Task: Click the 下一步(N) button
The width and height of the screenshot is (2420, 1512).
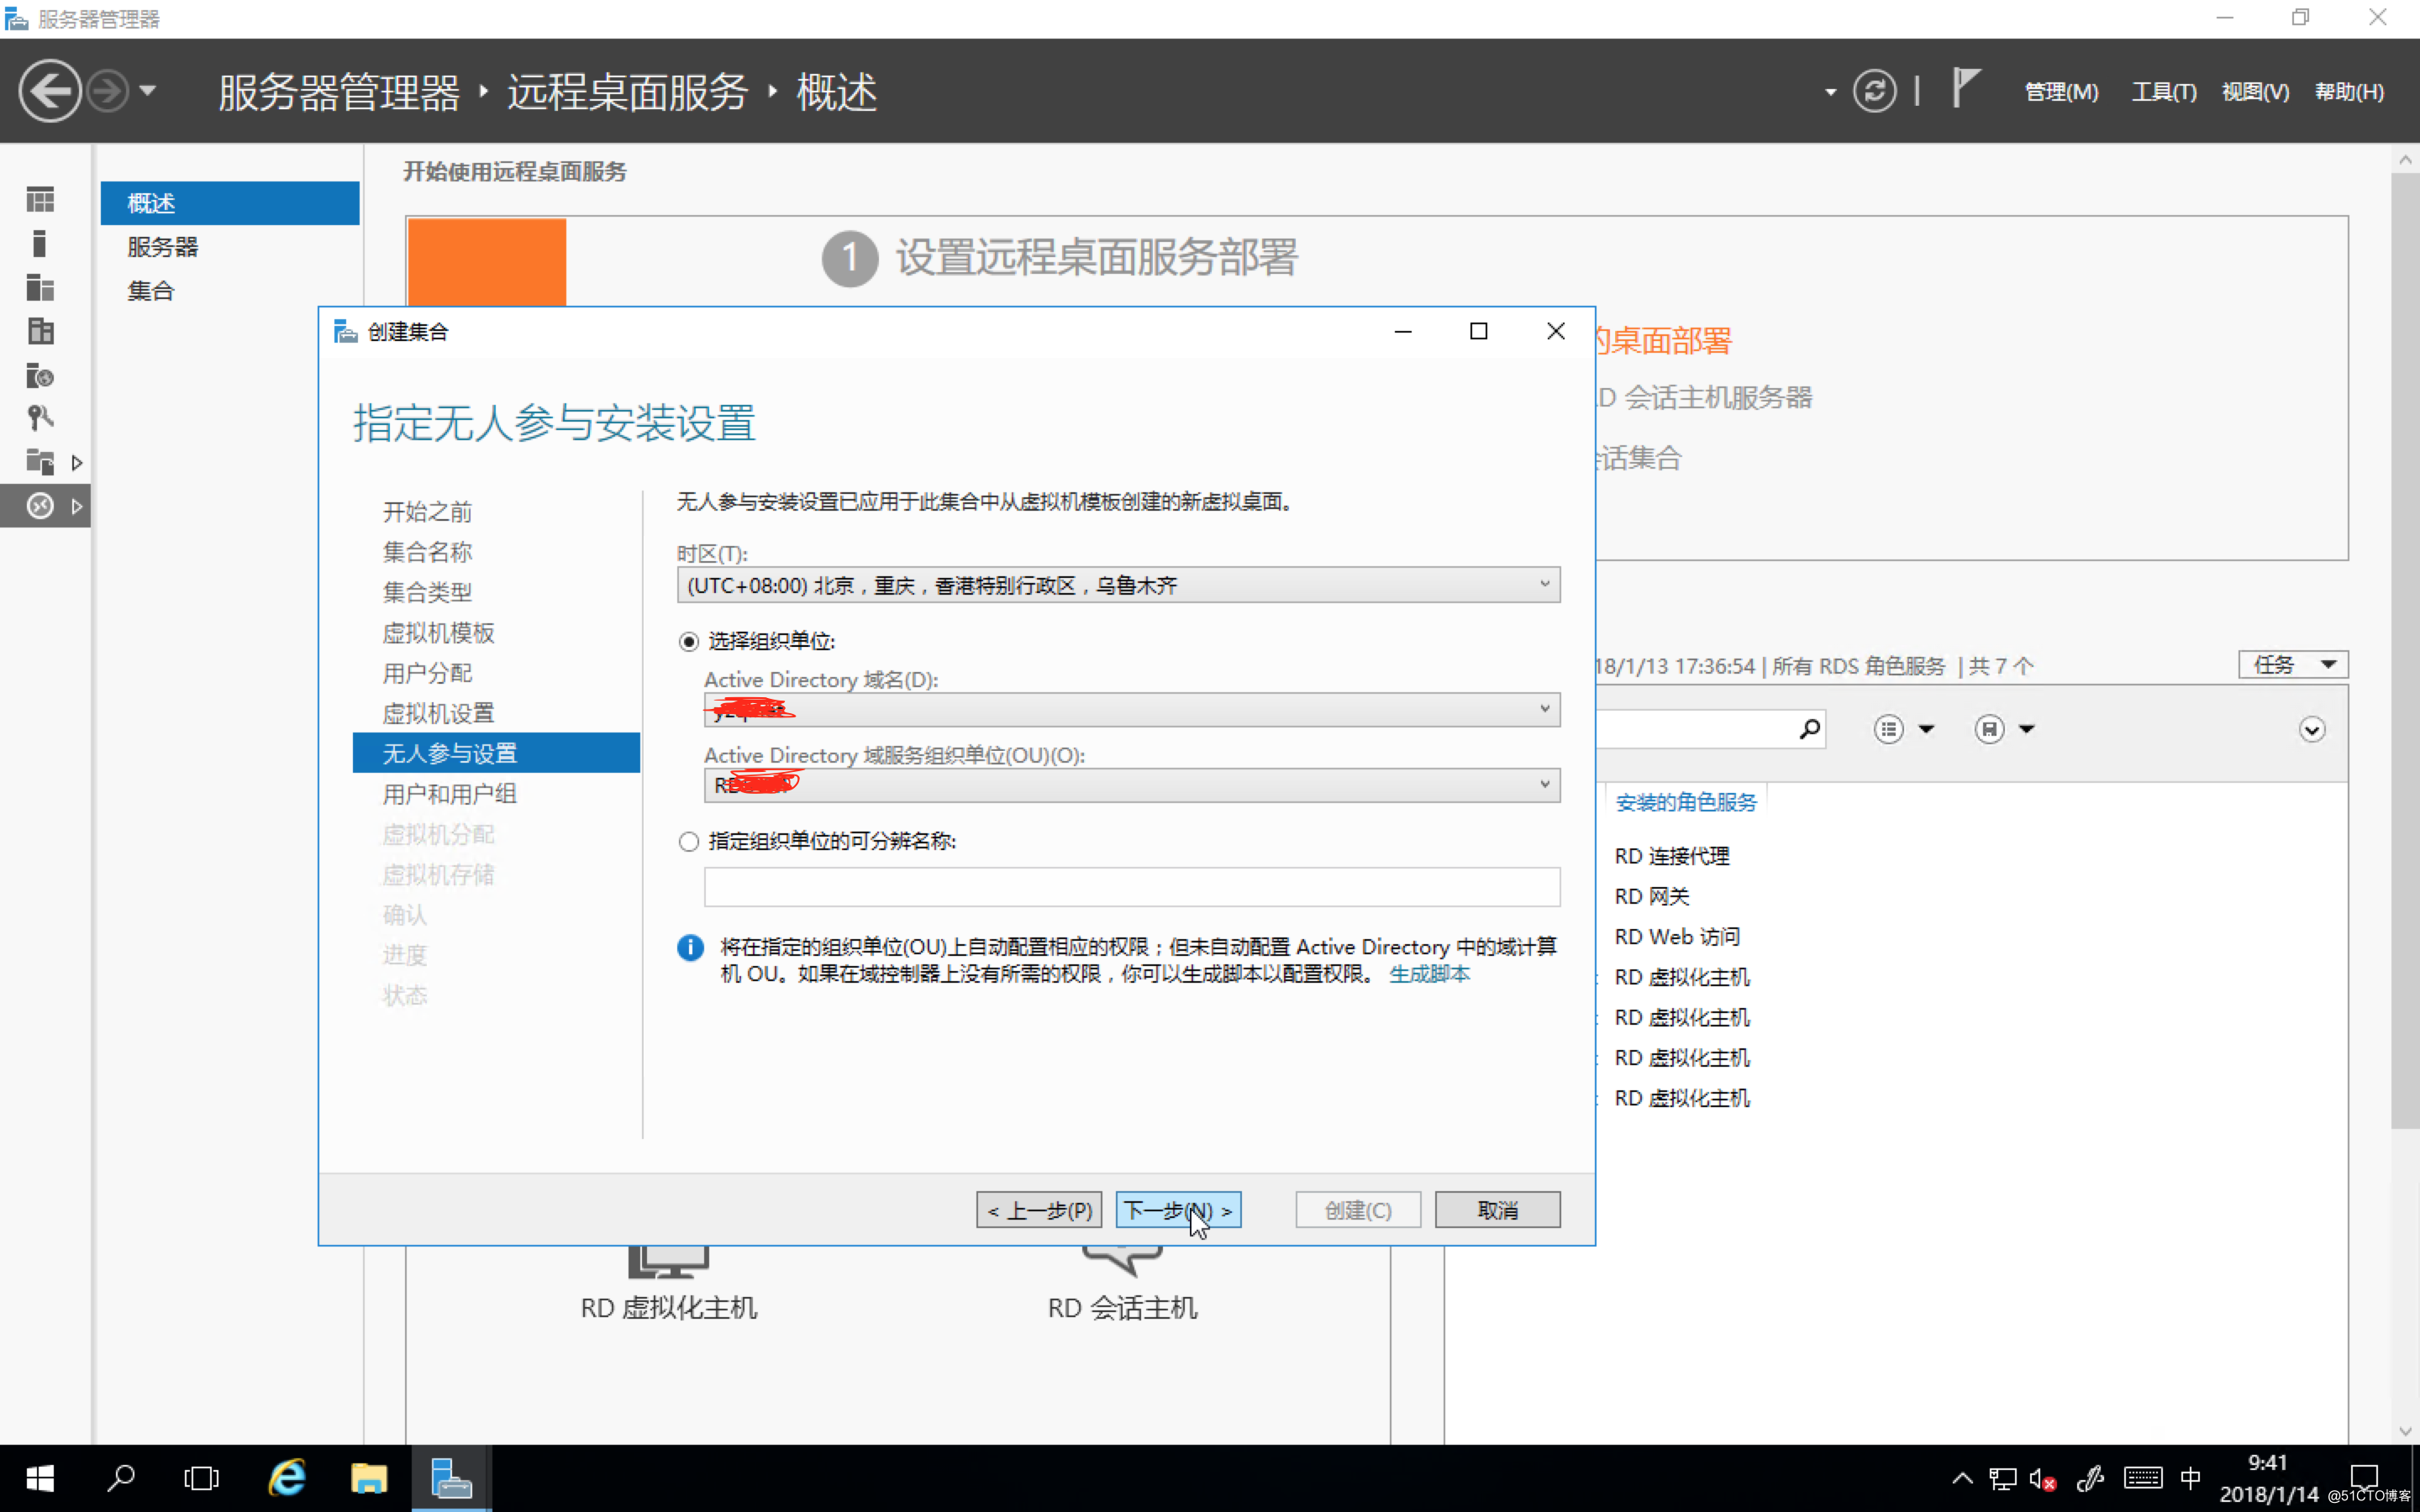Action: [1178, 1210]
